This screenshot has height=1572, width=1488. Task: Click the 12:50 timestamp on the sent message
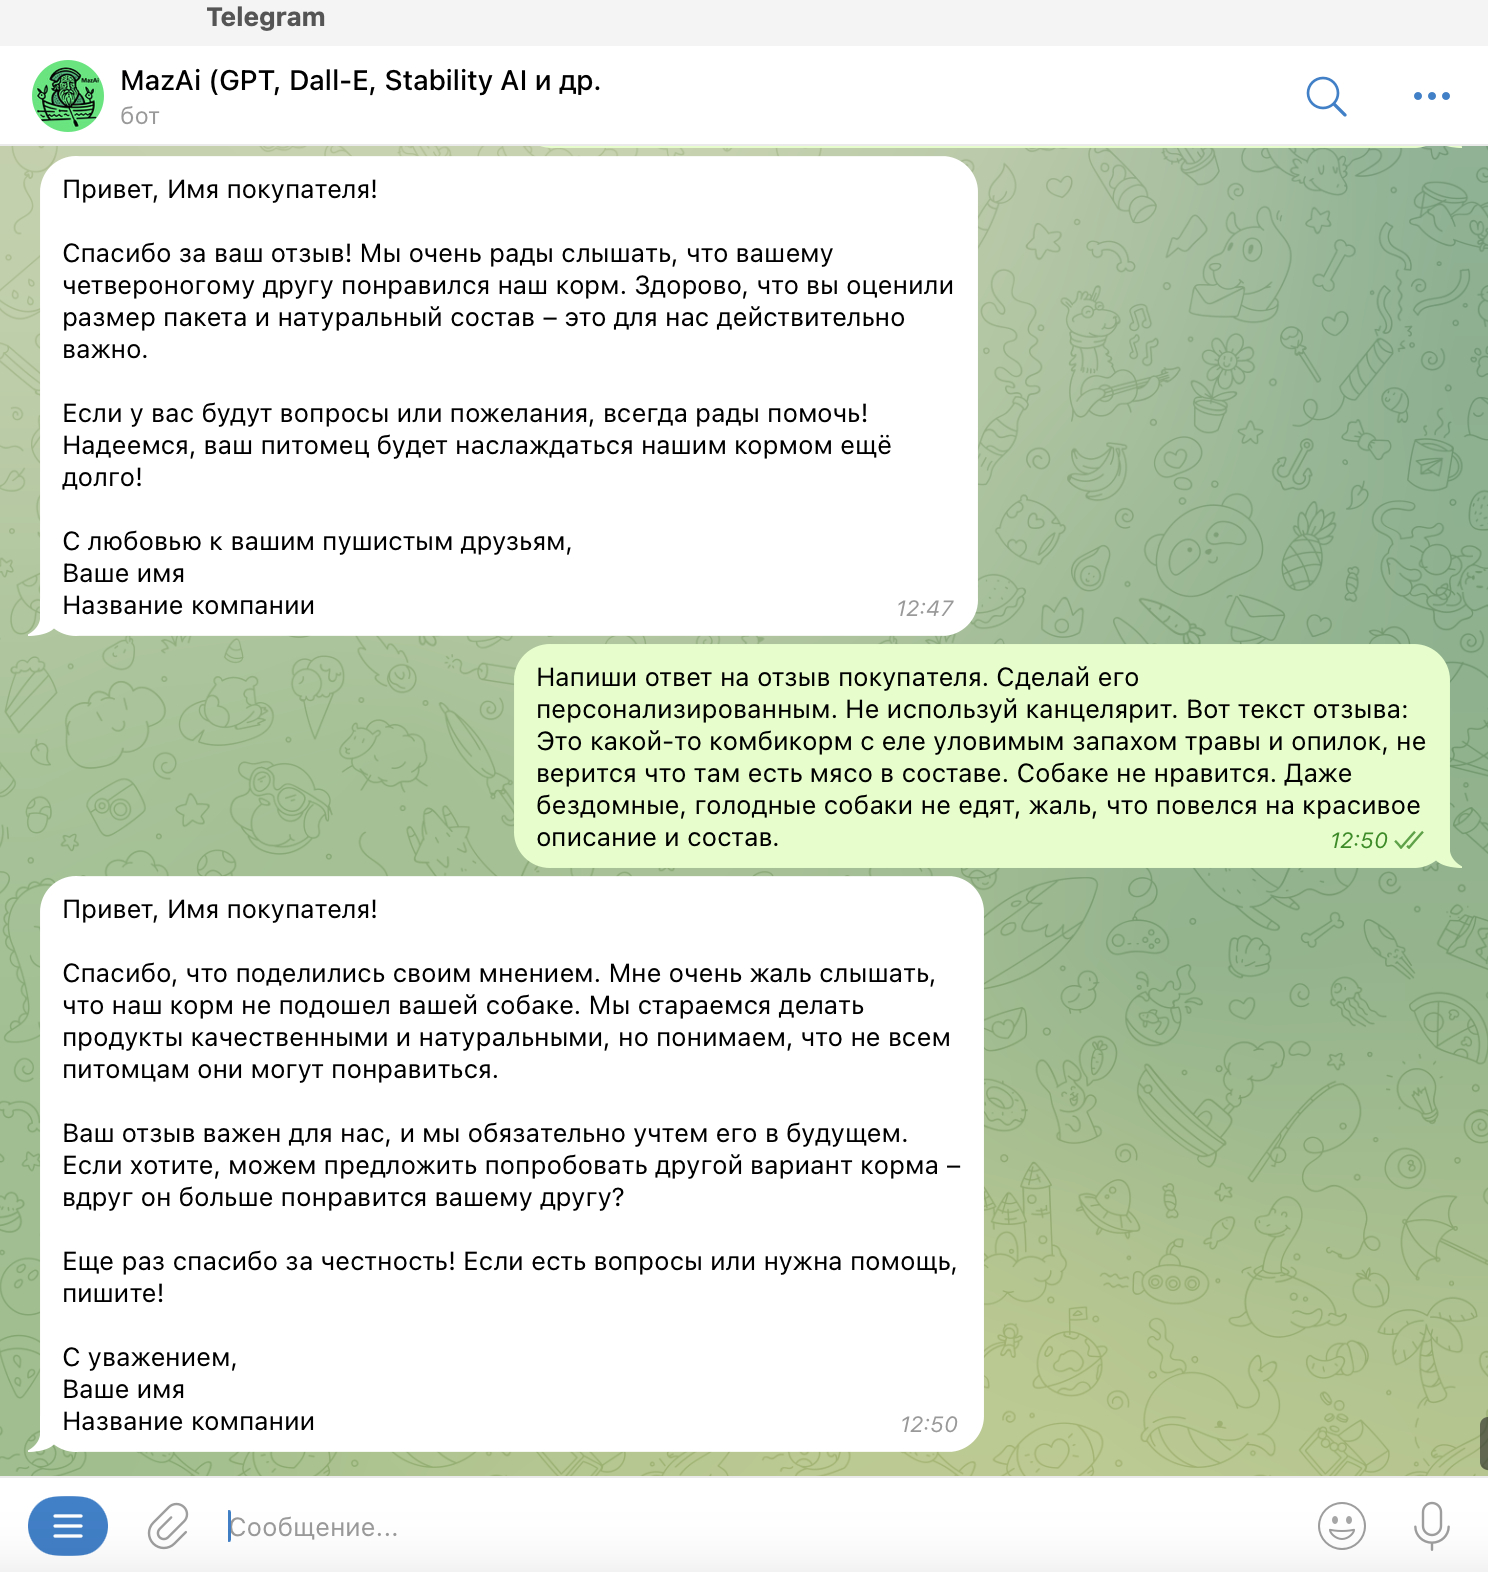point(1359,840)
